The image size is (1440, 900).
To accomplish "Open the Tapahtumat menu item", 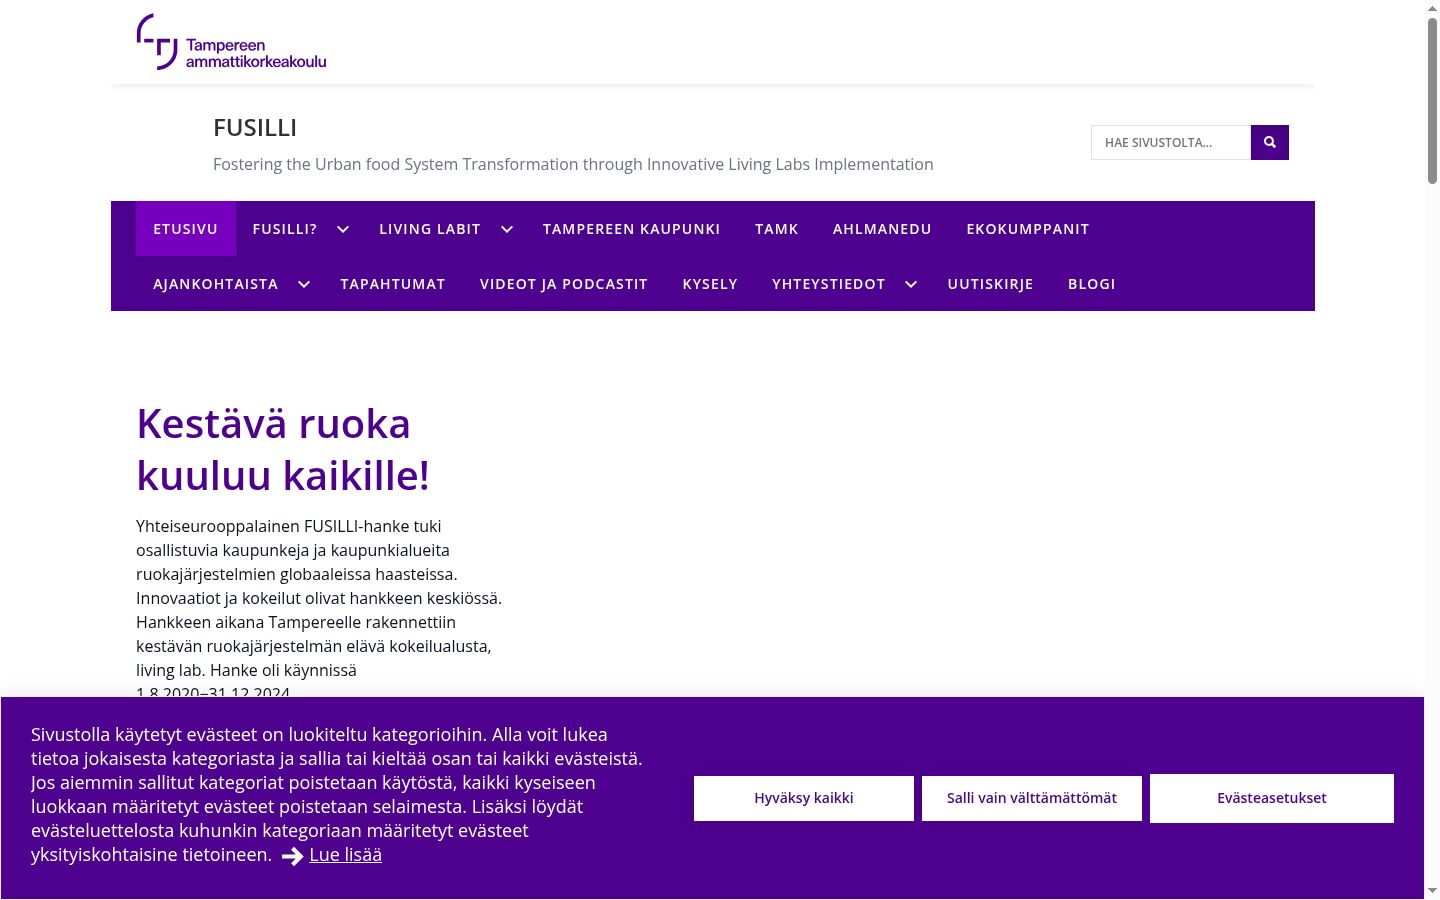I will pyautogui.click(x=393, y=284).
